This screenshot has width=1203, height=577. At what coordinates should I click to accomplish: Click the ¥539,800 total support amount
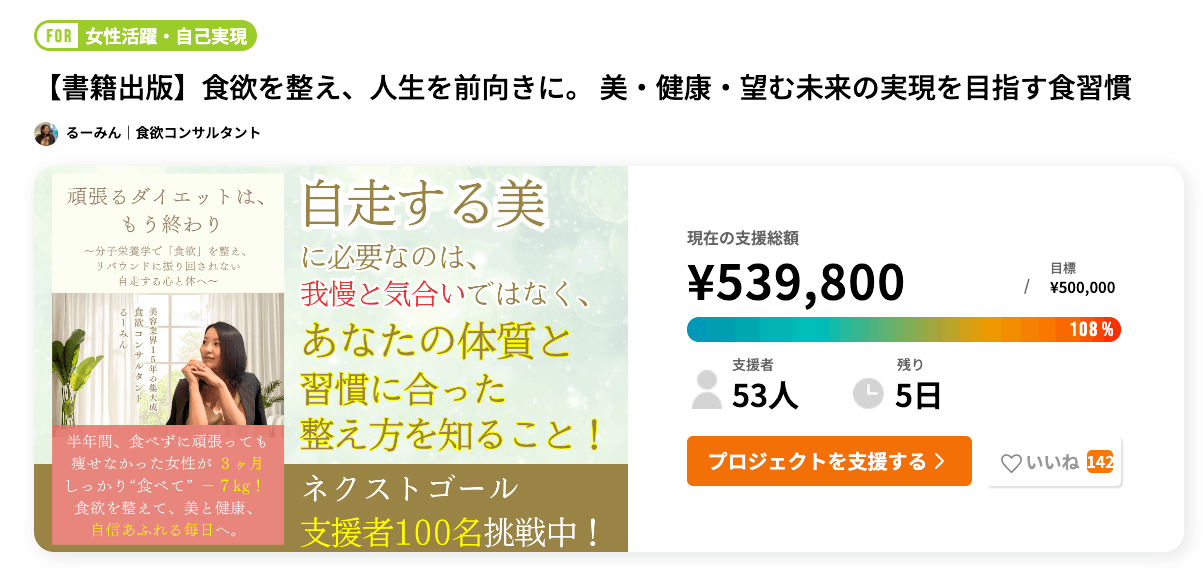[795, 282]
